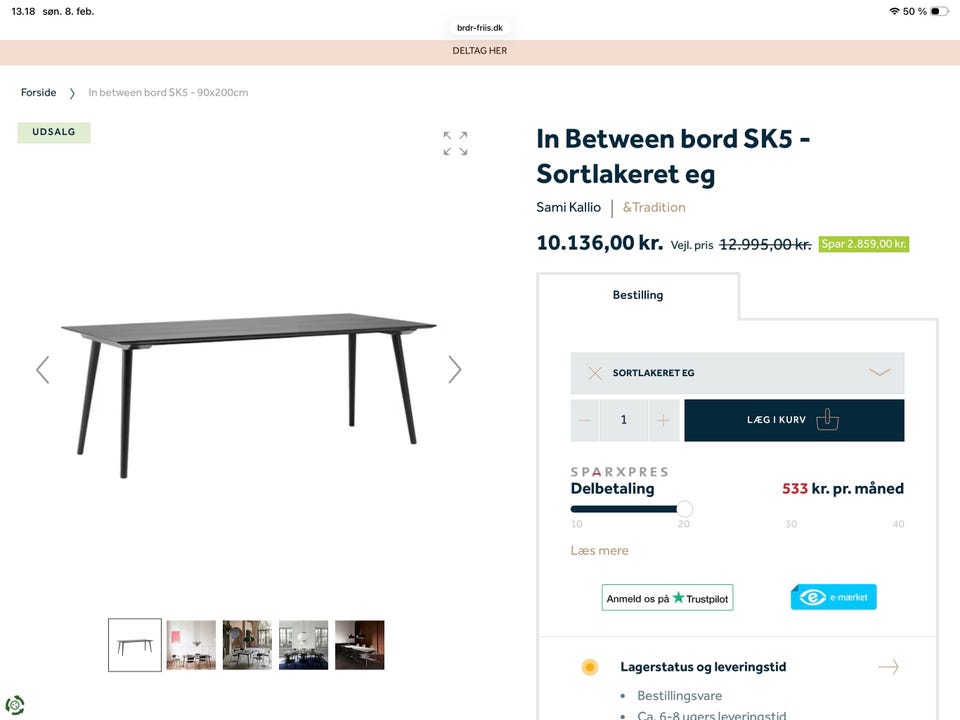Open the Læs mere link
Viewport: 960px width, 720px height.
point(599,550)
